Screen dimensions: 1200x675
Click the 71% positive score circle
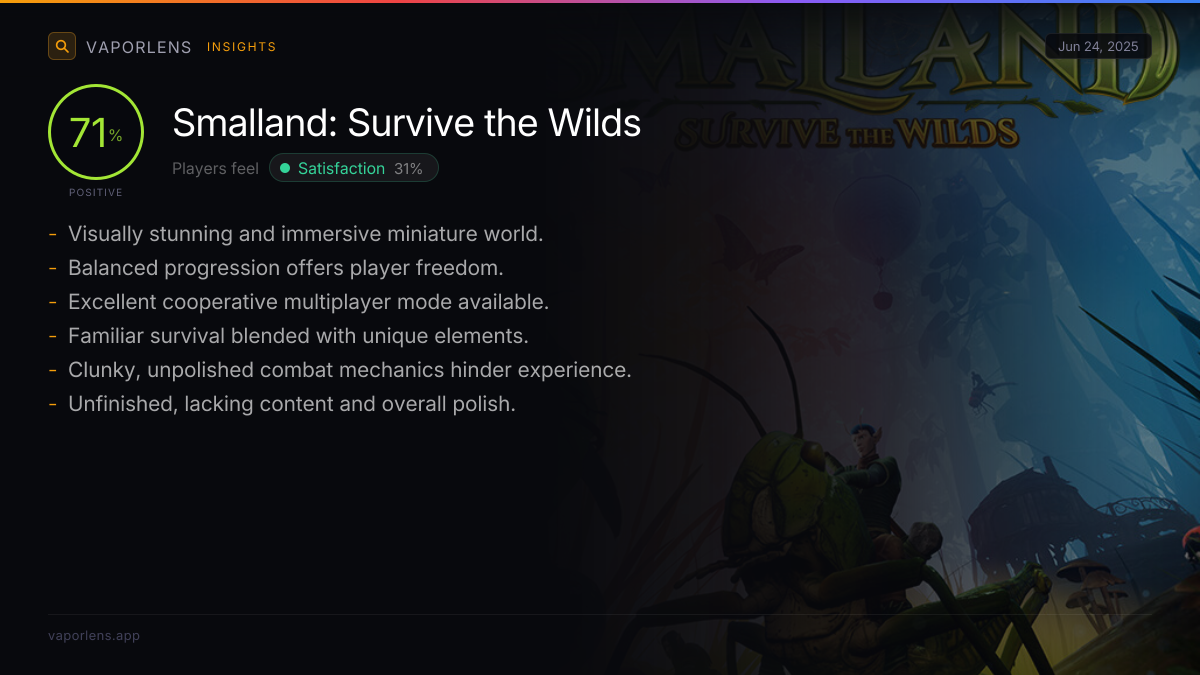(x=96, y=132)
